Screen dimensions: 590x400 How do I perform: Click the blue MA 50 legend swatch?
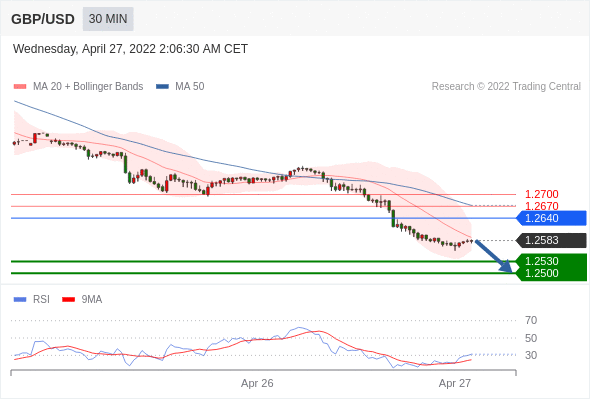point(162,87)
